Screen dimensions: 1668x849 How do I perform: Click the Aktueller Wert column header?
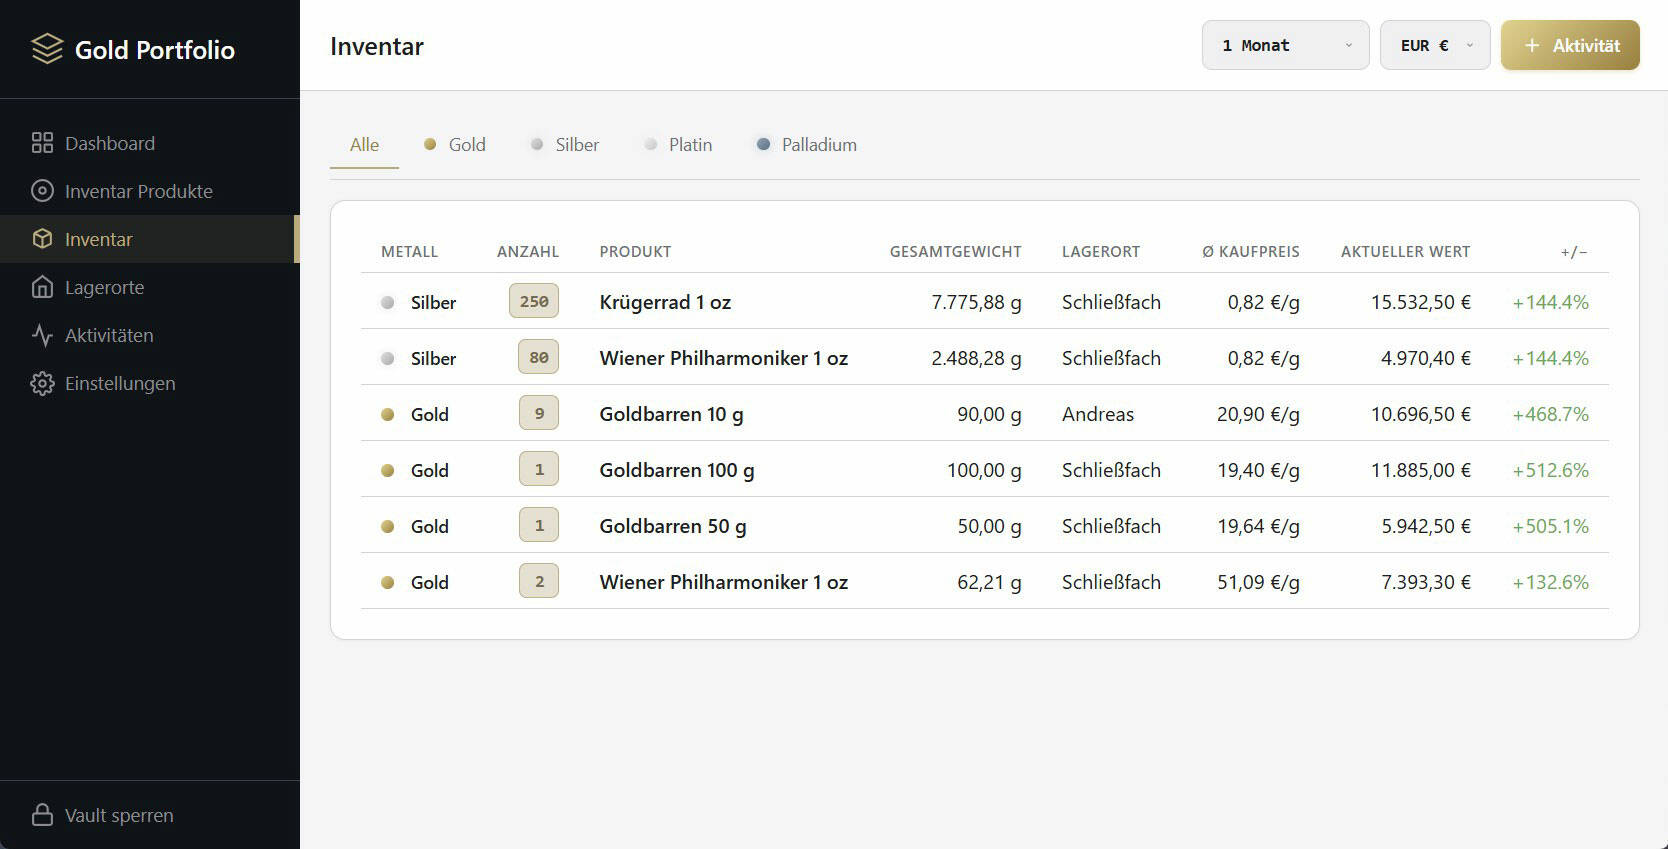[1405, 252]
